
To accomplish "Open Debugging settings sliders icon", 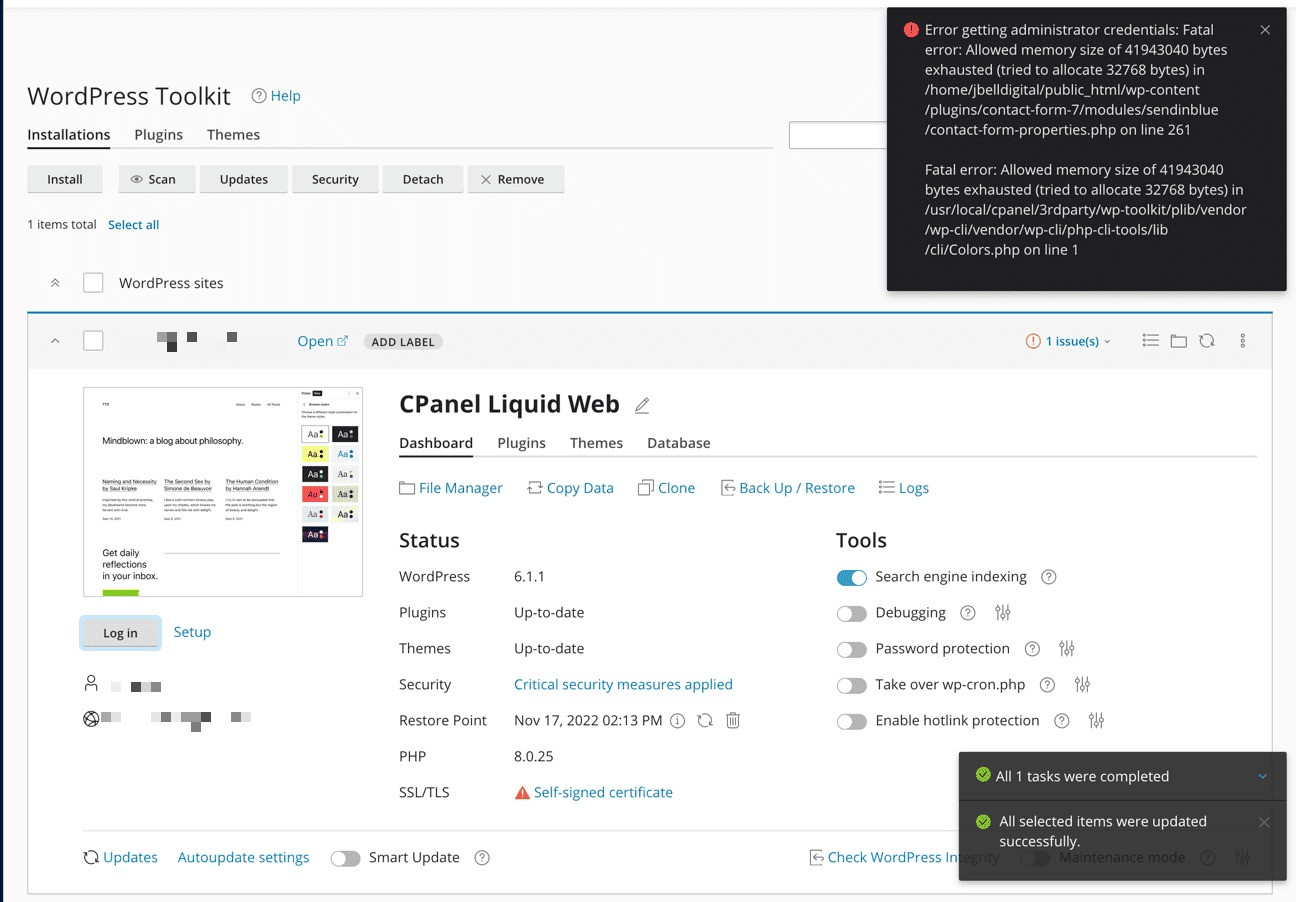I will click(1003, 613).
